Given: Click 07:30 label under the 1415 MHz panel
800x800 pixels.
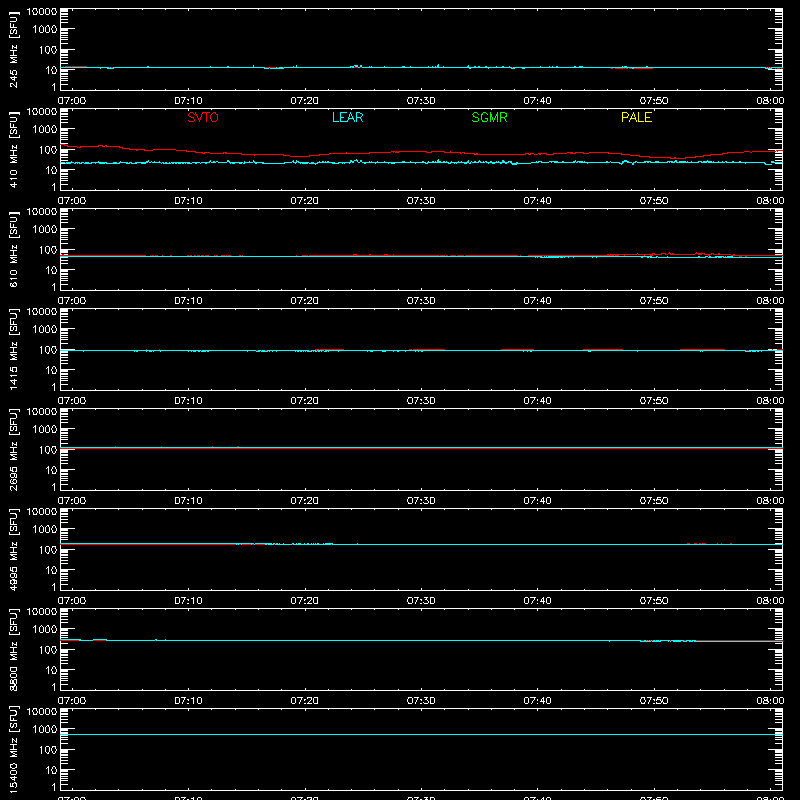Looking at the screenshot, I should coord(421,401).
